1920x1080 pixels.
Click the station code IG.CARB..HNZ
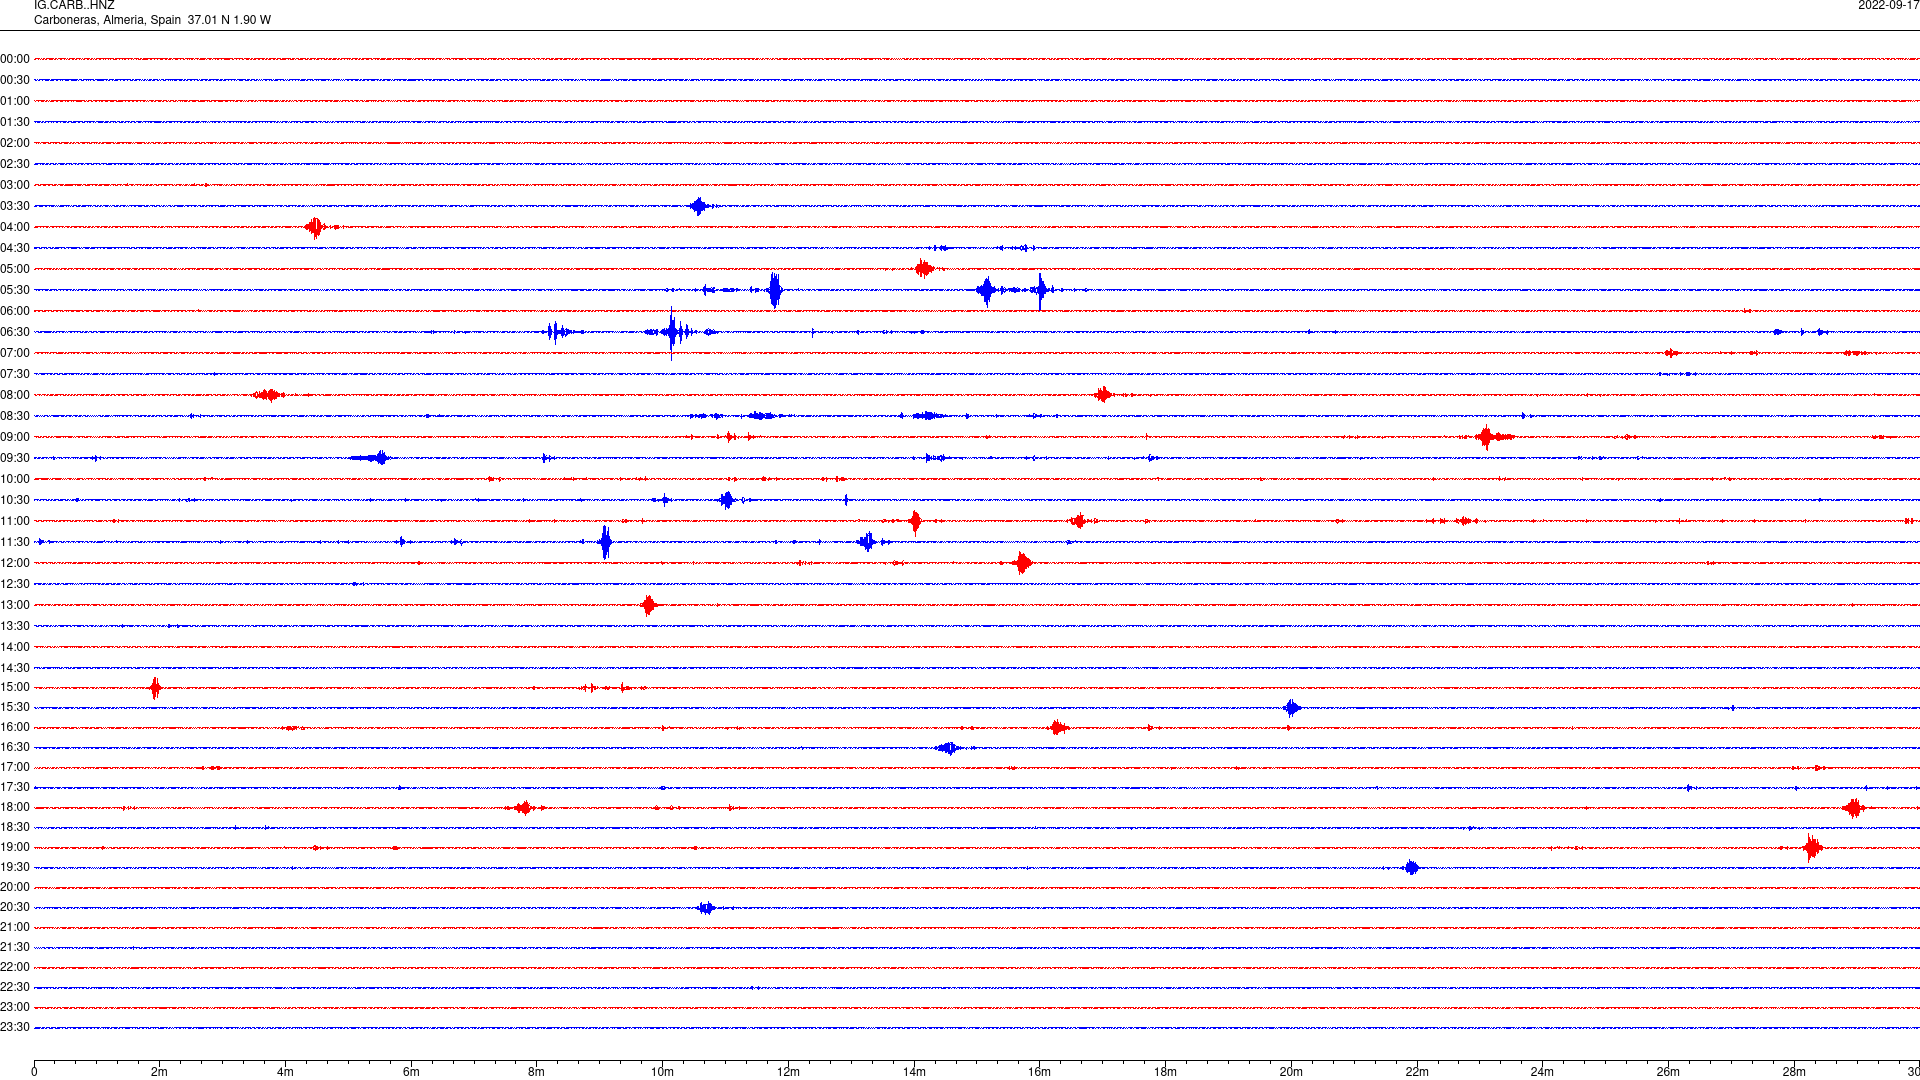[x=74, y=6]
